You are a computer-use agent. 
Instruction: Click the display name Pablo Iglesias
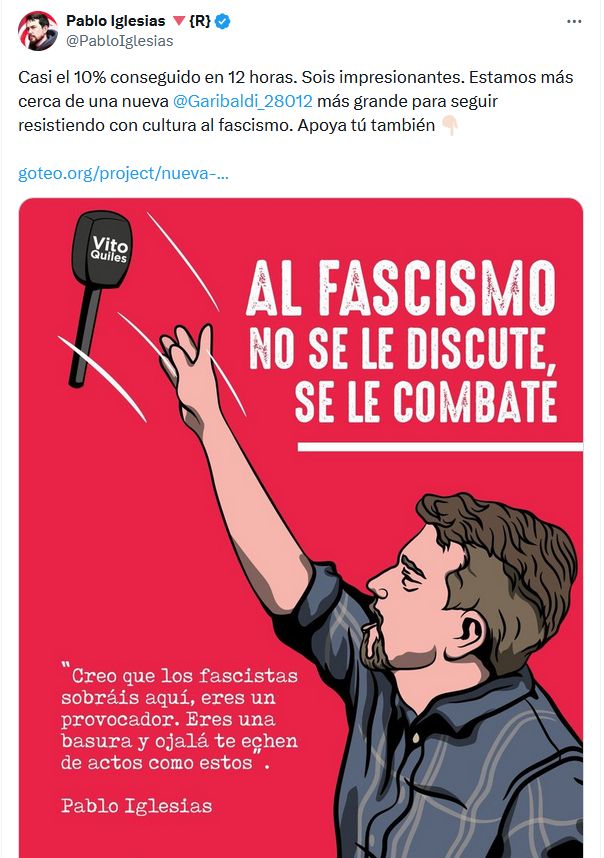115,21
